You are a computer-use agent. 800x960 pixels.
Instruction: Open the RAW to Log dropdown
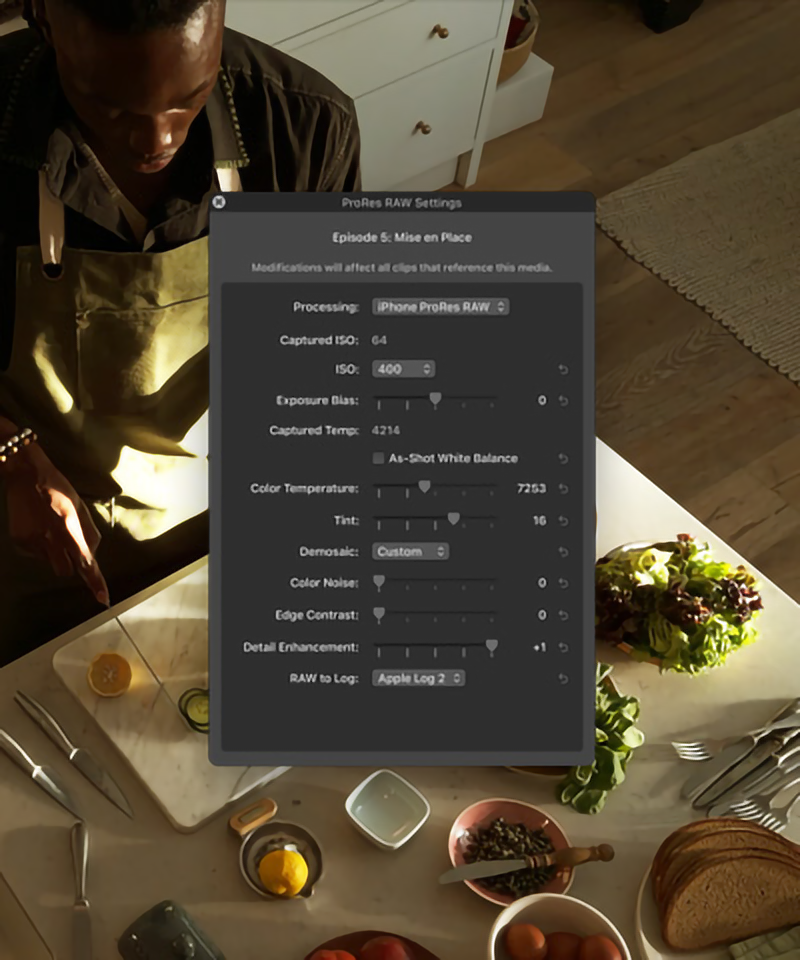[x=418, y=678]
